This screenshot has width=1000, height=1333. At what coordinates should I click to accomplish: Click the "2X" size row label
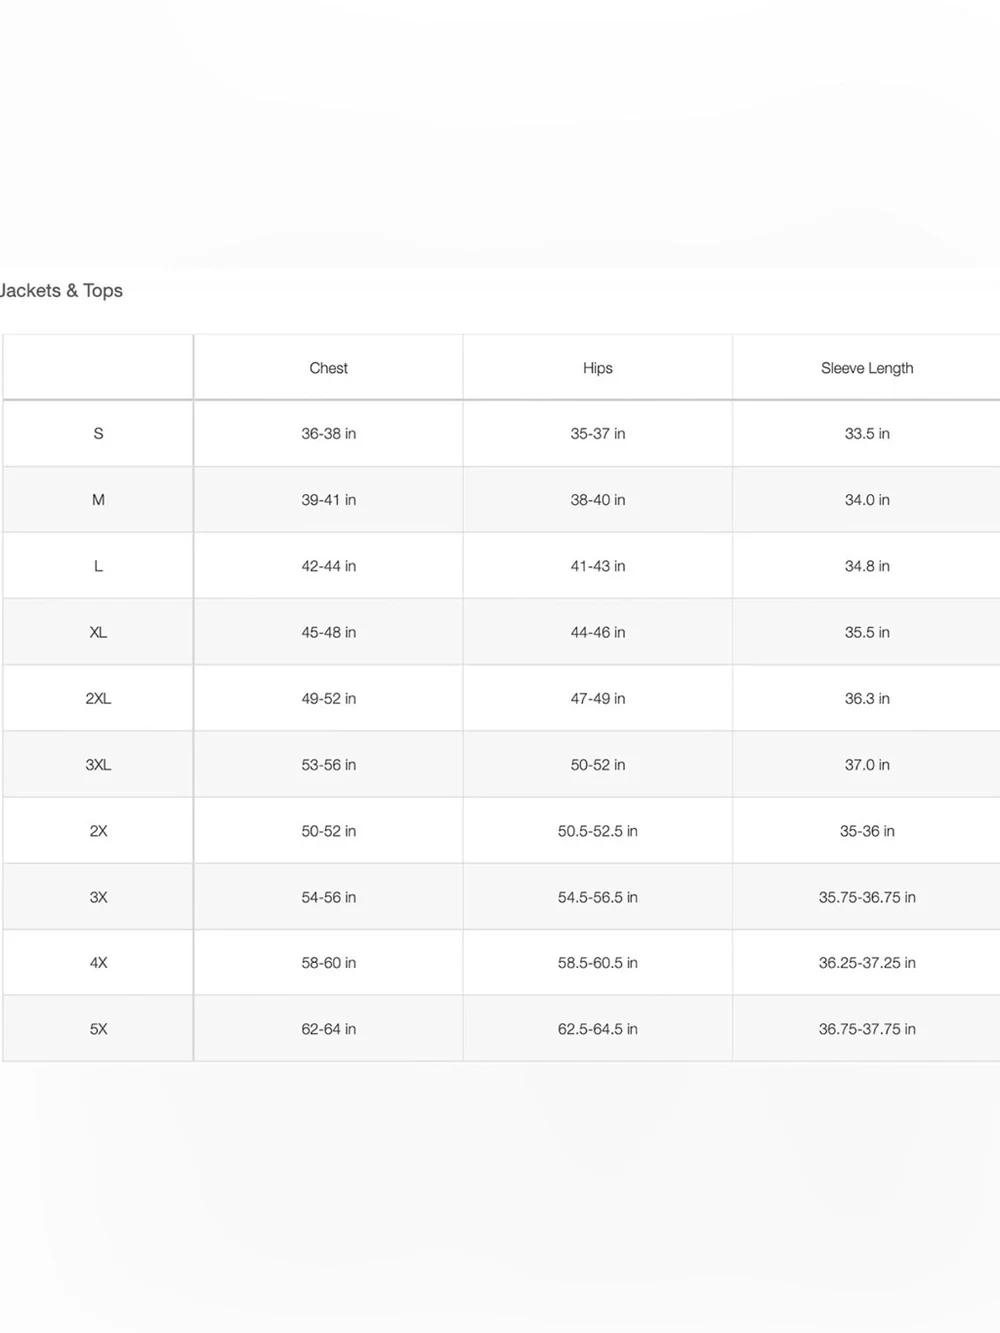[98, 831]
